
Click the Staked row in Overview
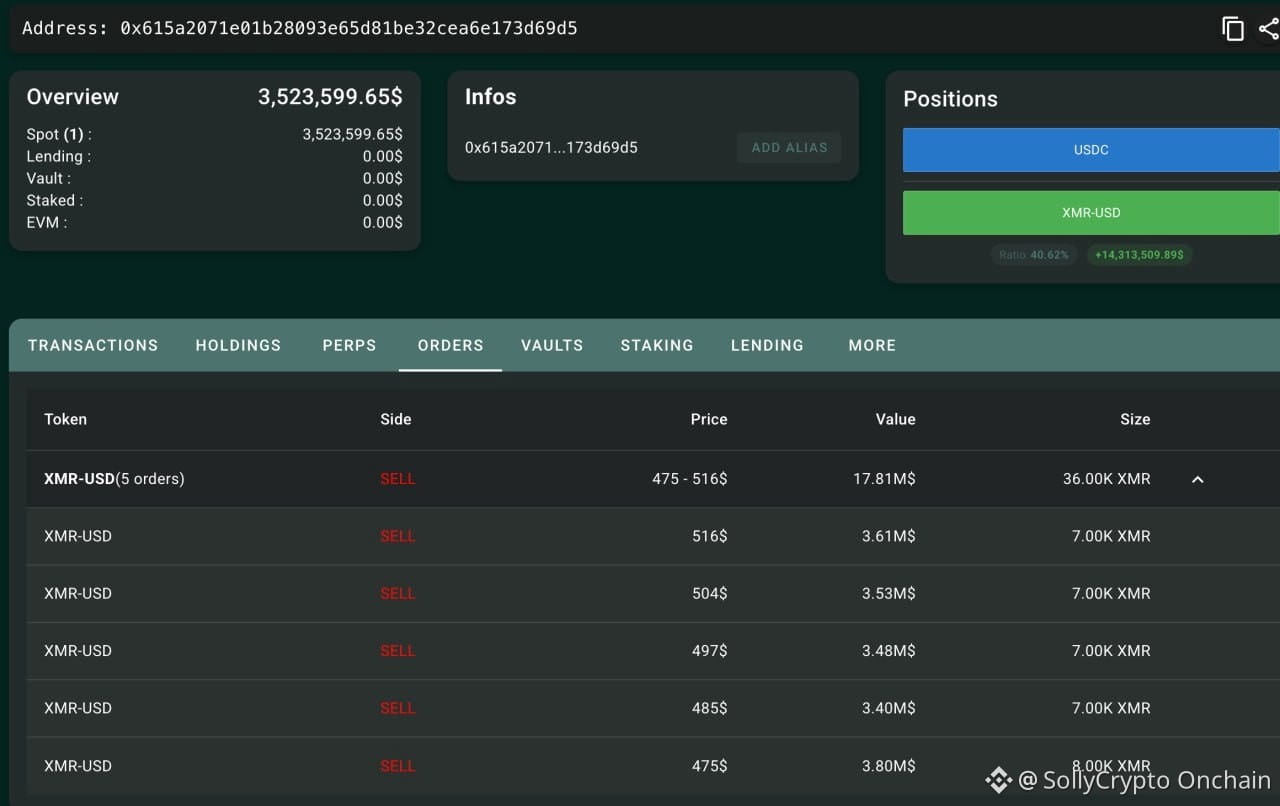tap(215, 200)
